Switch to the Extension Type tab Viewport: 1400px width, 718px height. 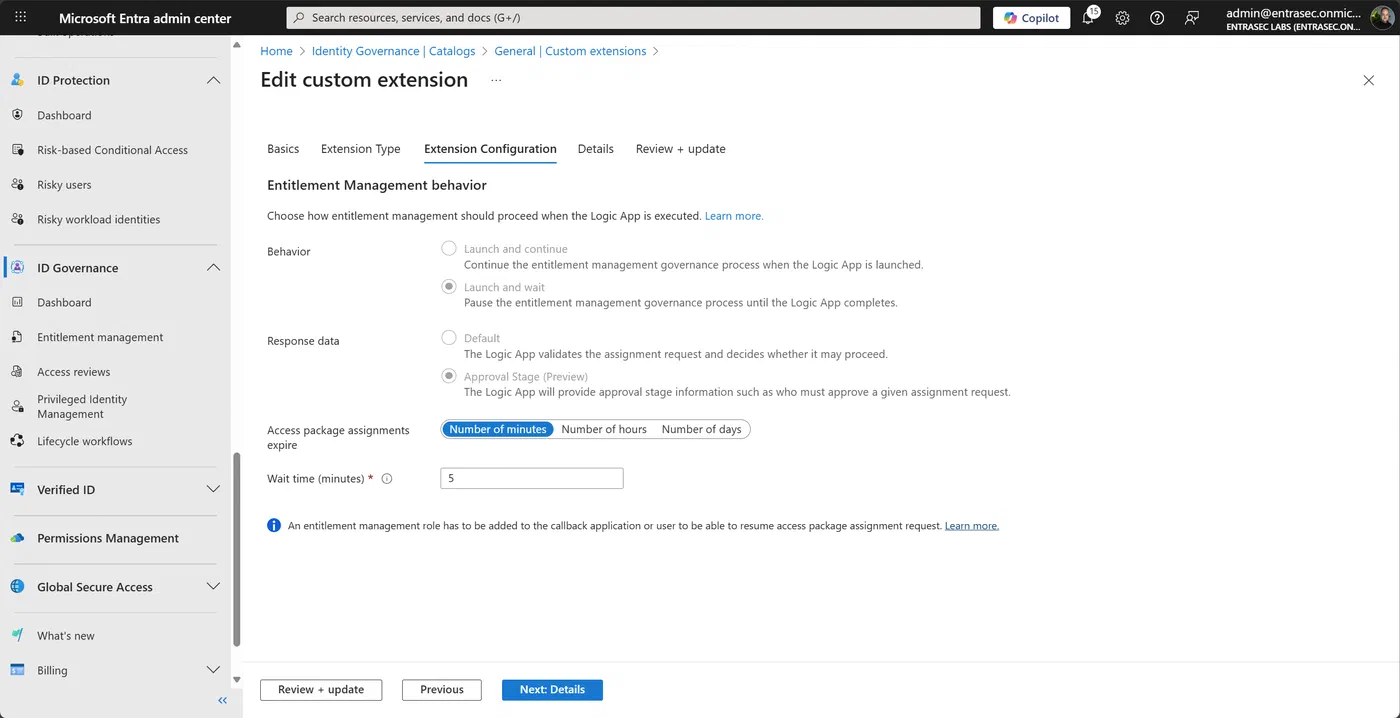click(x=361, y=149)
